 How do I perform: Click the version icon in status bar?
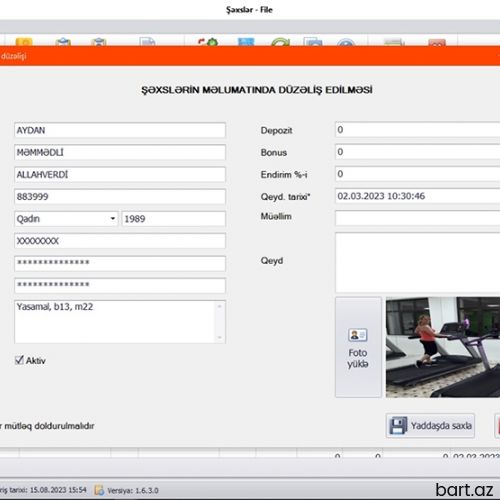coord(99,490)
